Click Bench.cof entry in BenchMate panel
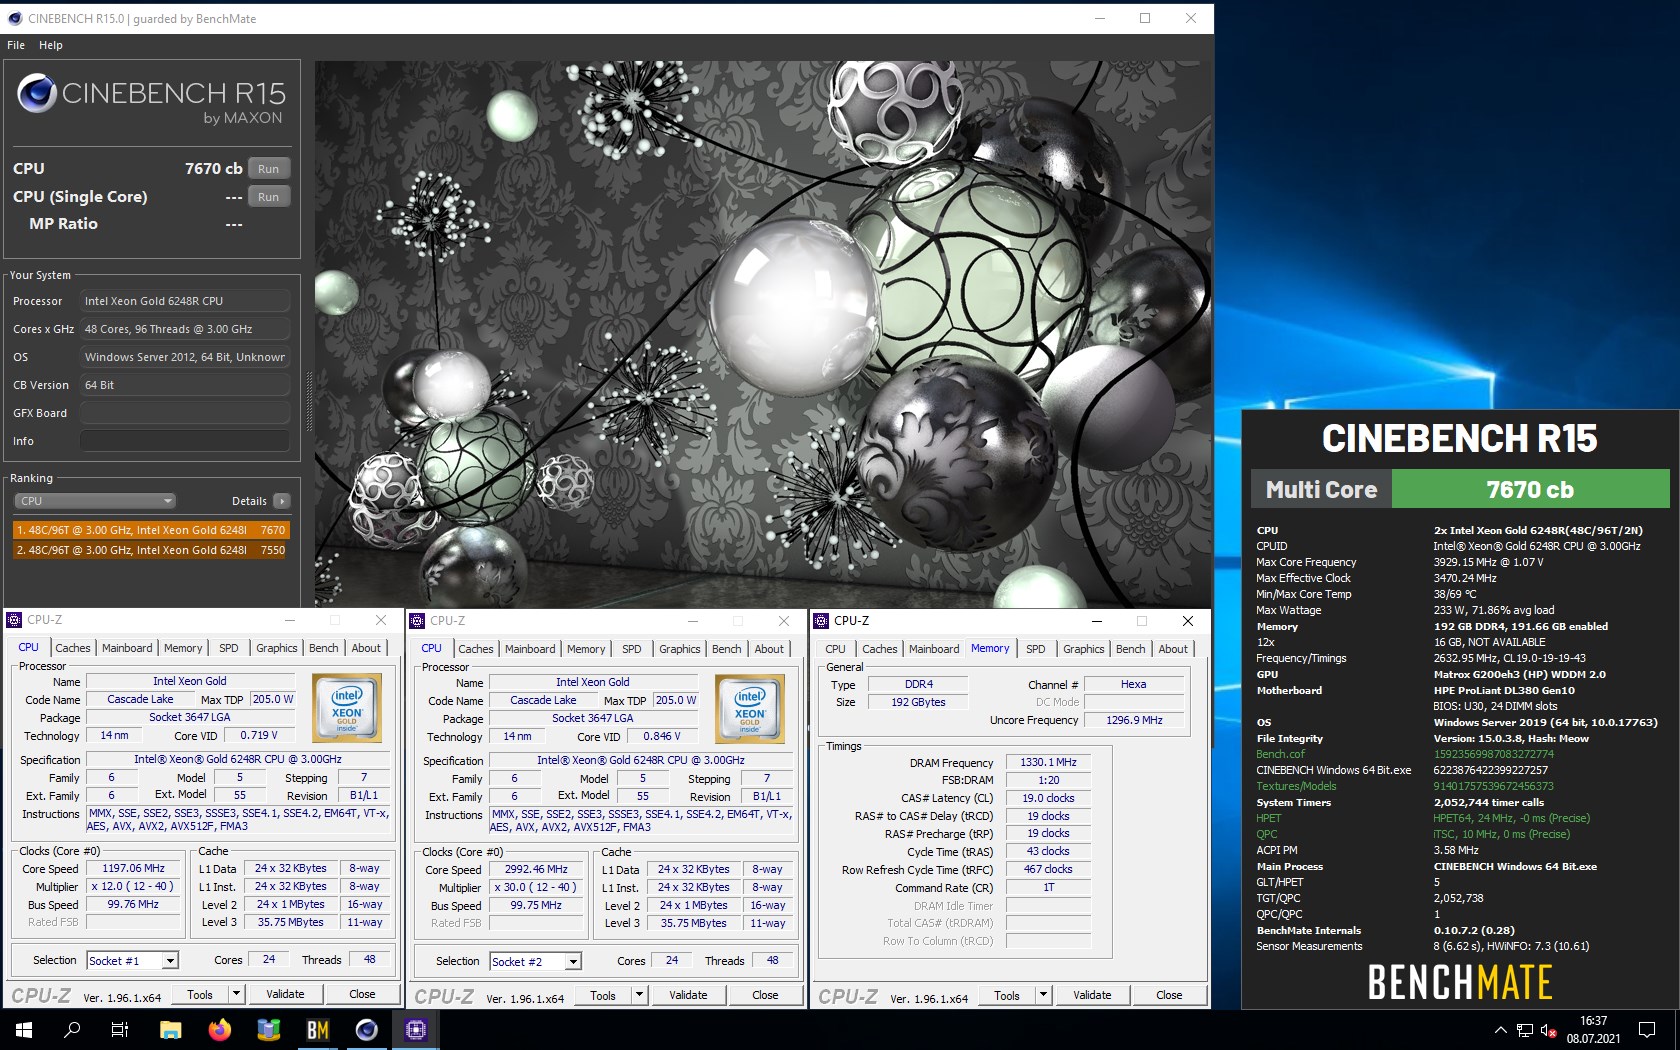The width and height of the screenshot is (1680, 1050). (1280, 754)
